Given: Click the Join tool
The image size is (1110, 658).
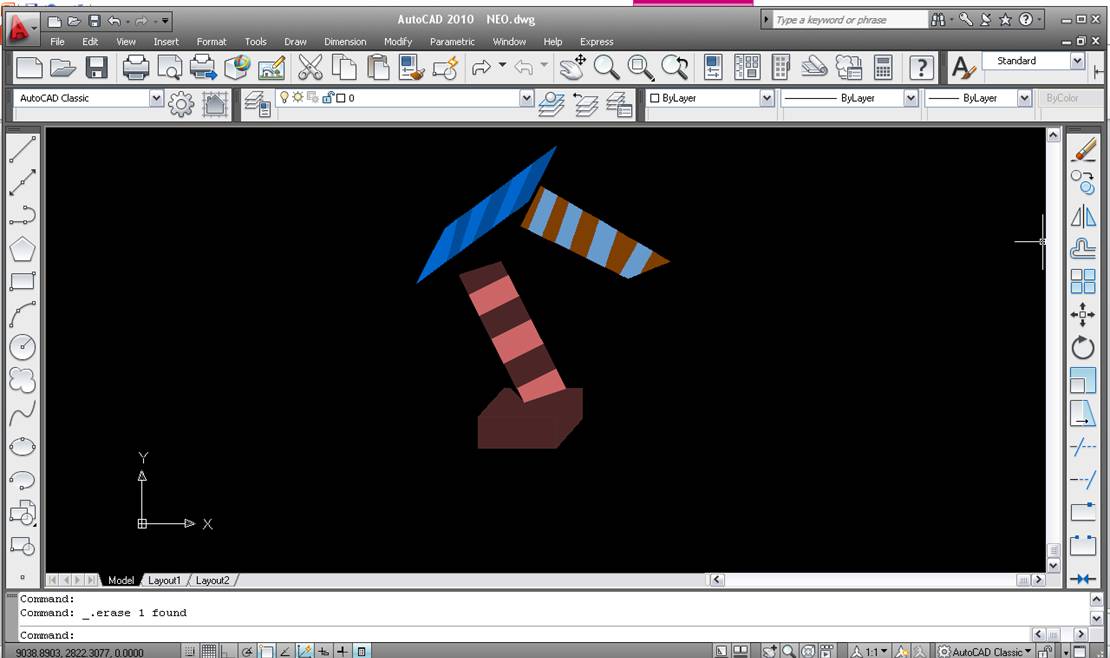Looking at the screenshot, I should [x=1083, y=579].
